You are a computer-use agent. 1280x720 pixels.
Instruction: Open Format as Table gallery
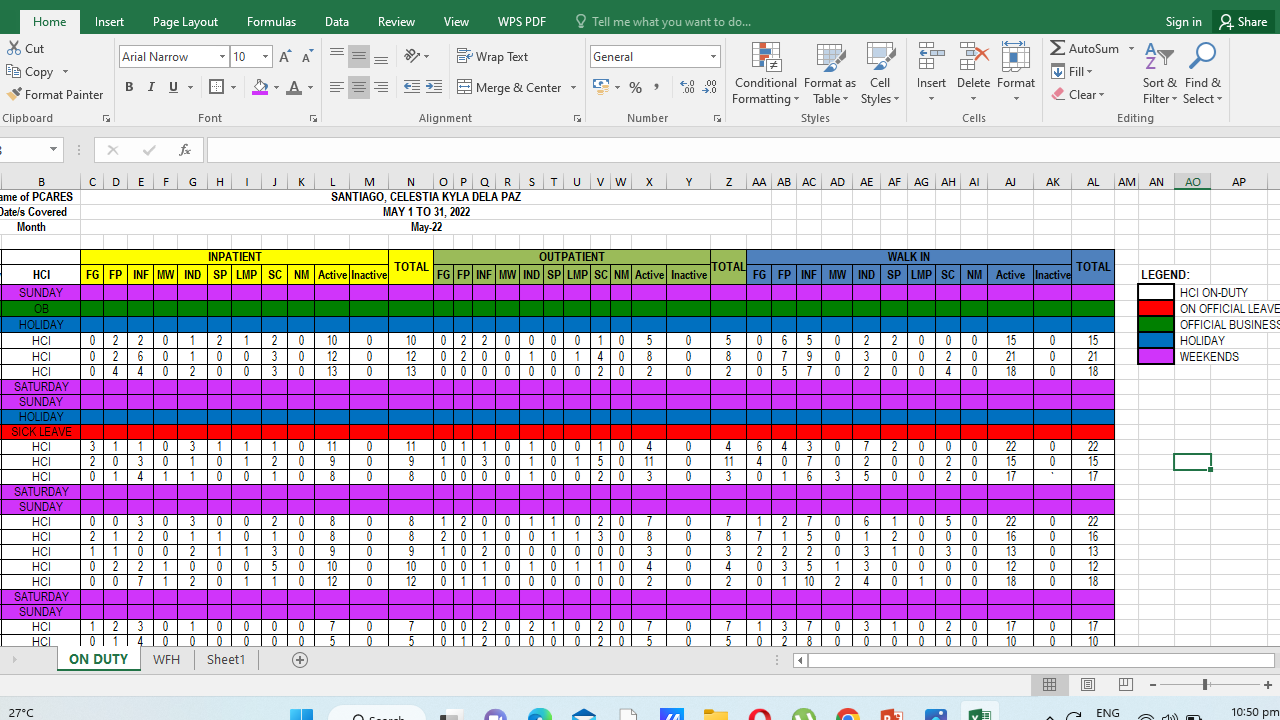pos(830,73)
